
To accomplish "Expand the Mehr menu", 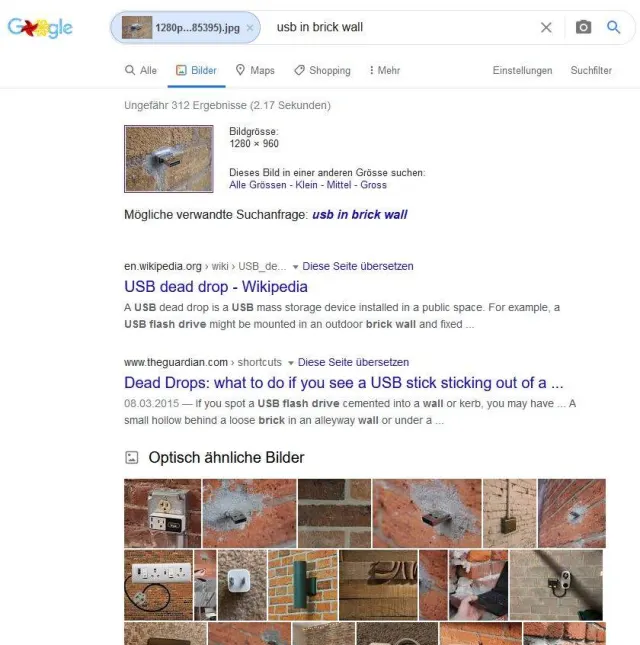I will point(384,70).
